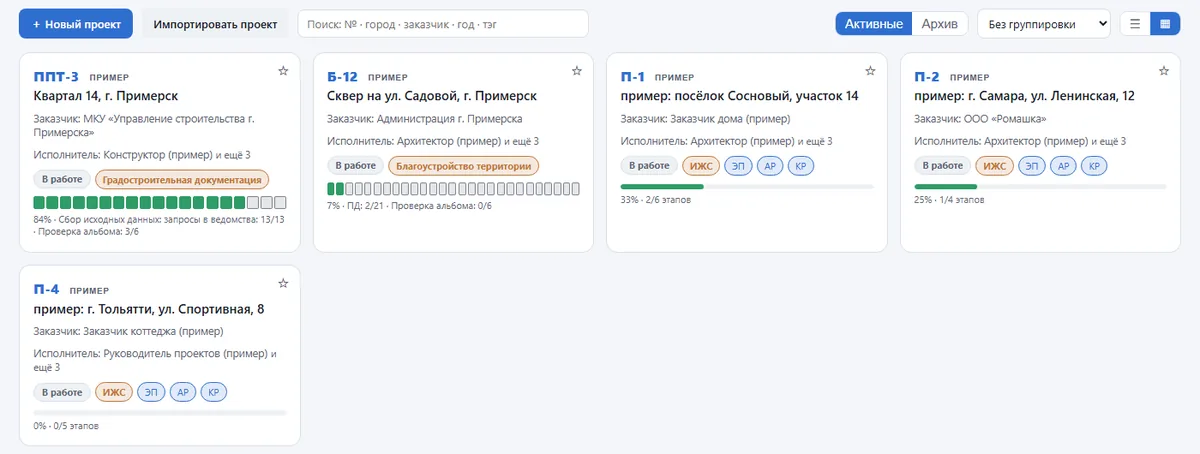
Task: Open project code П-1
Action: pyautogui.click(x=633, y=77)
